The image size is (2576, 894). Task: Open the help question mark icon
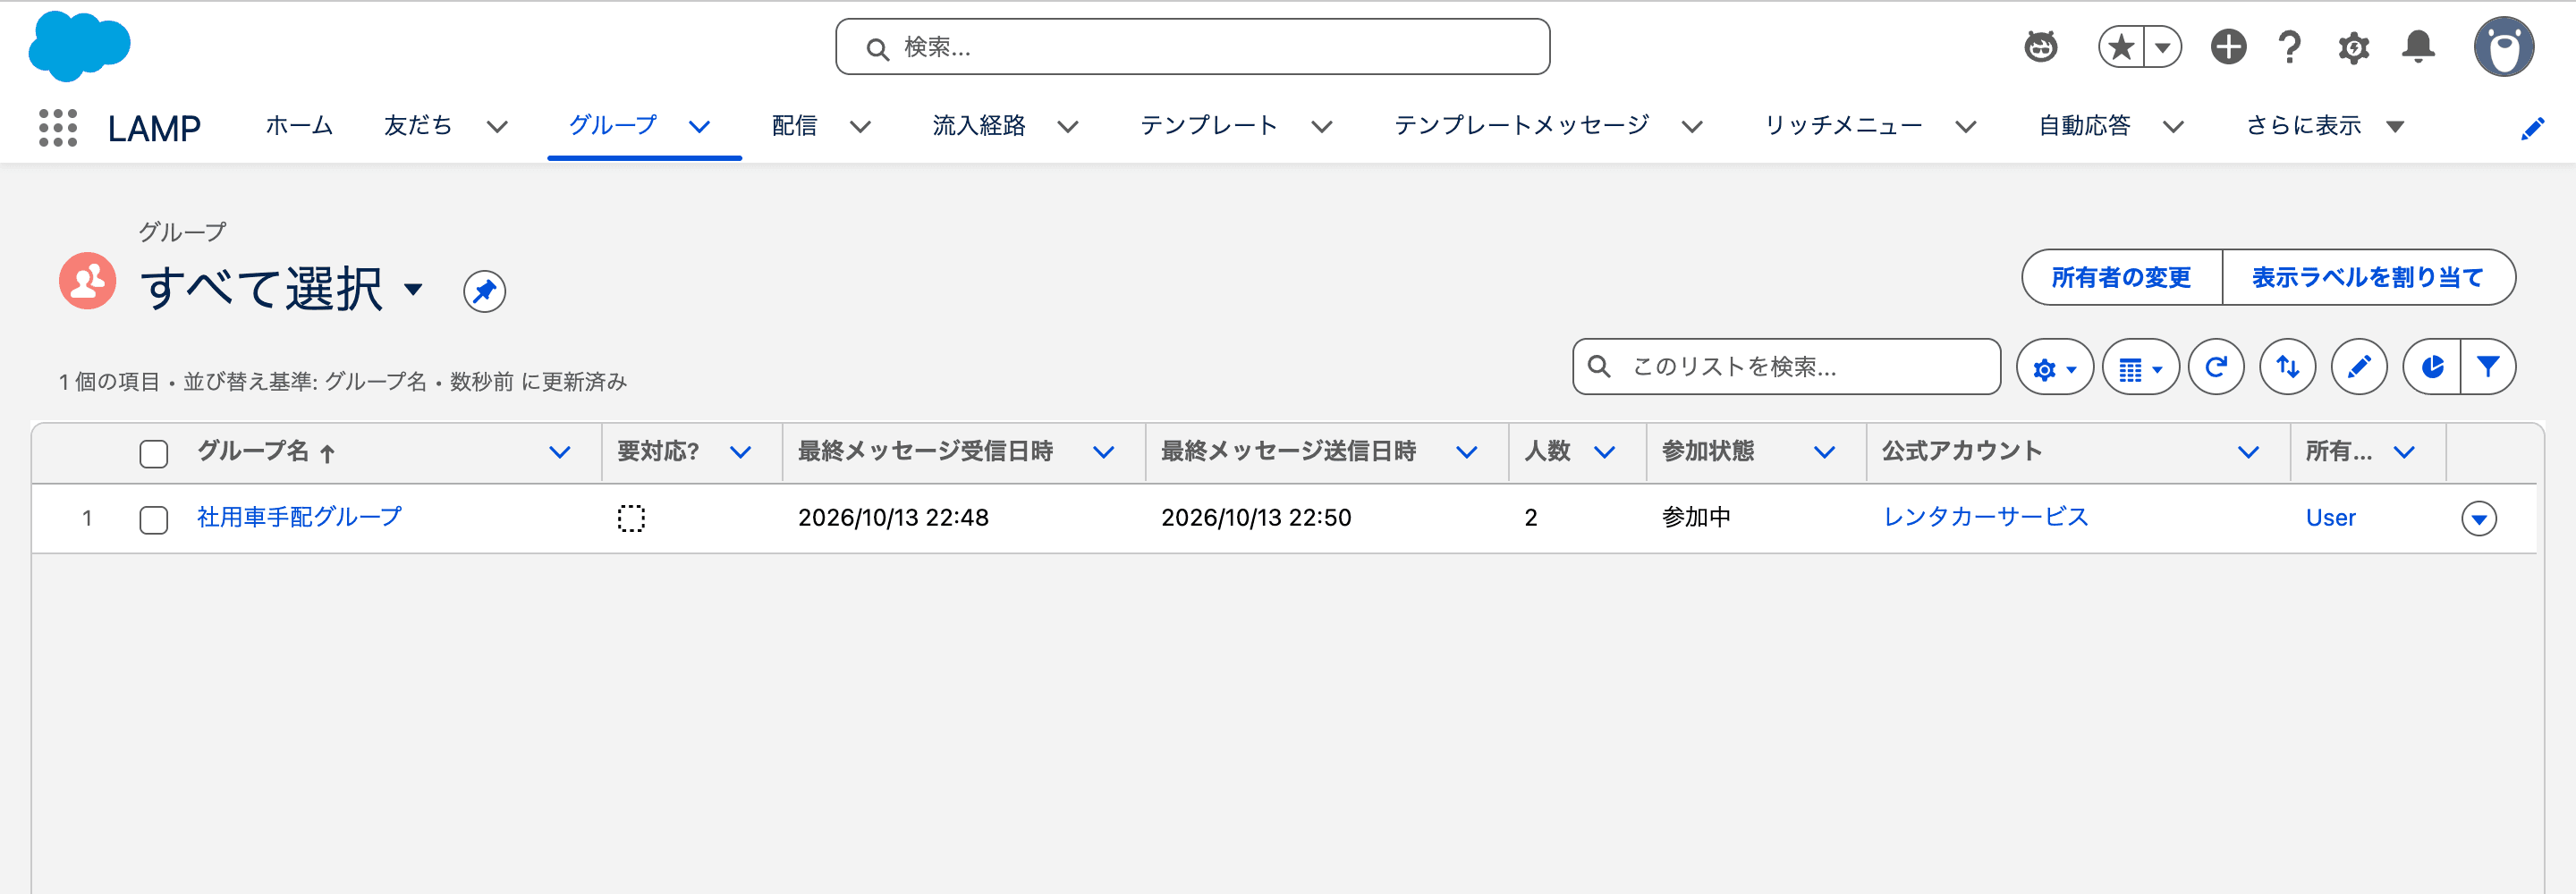pos(2289,46)
